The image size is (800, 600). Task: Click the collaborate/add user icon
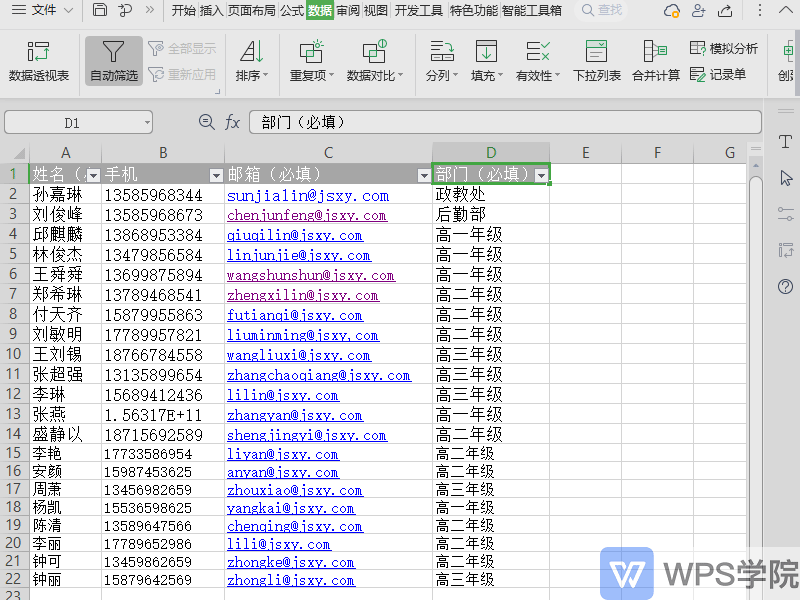(x=698, y=10)
